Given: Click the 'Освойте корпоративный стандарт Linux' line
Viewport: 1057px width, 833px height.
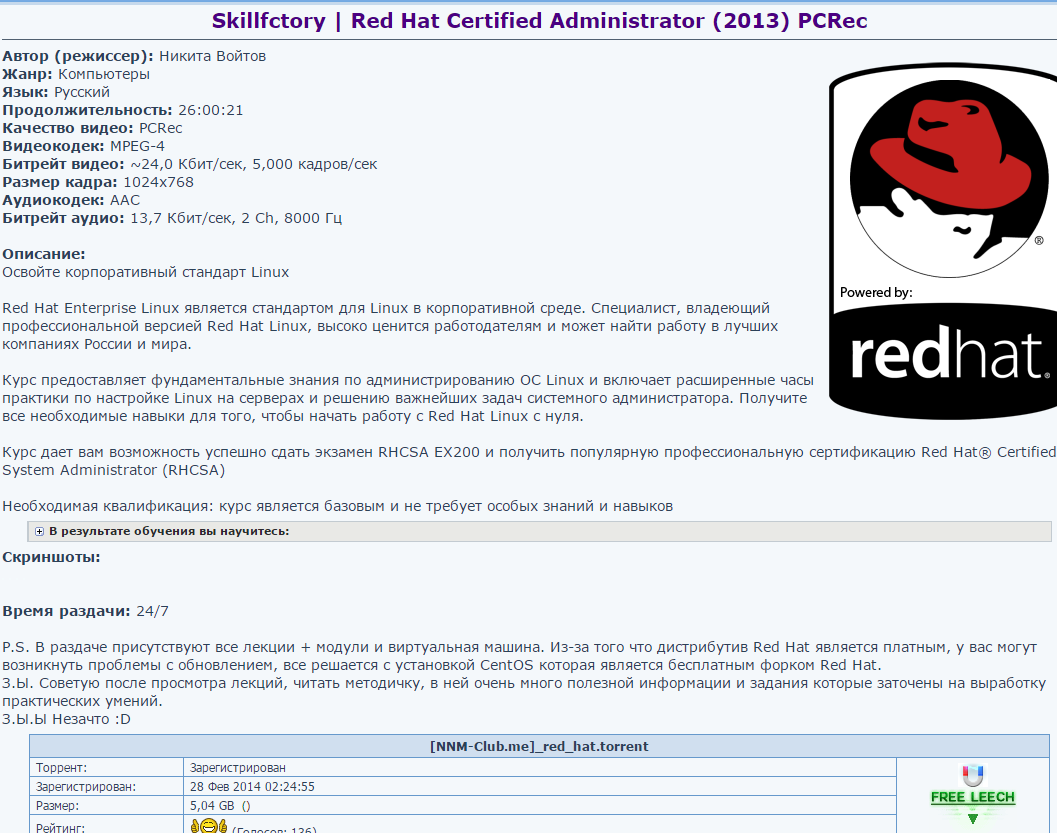Looking at the screenshot, I should coord(146,272).
